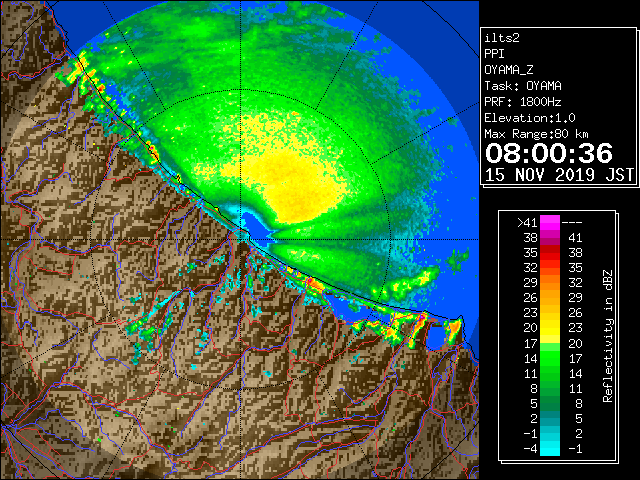Image resolution: width=640 pixels, height=480 pixels.
Task: Click the red '35' legend color band
Action: 550,253
